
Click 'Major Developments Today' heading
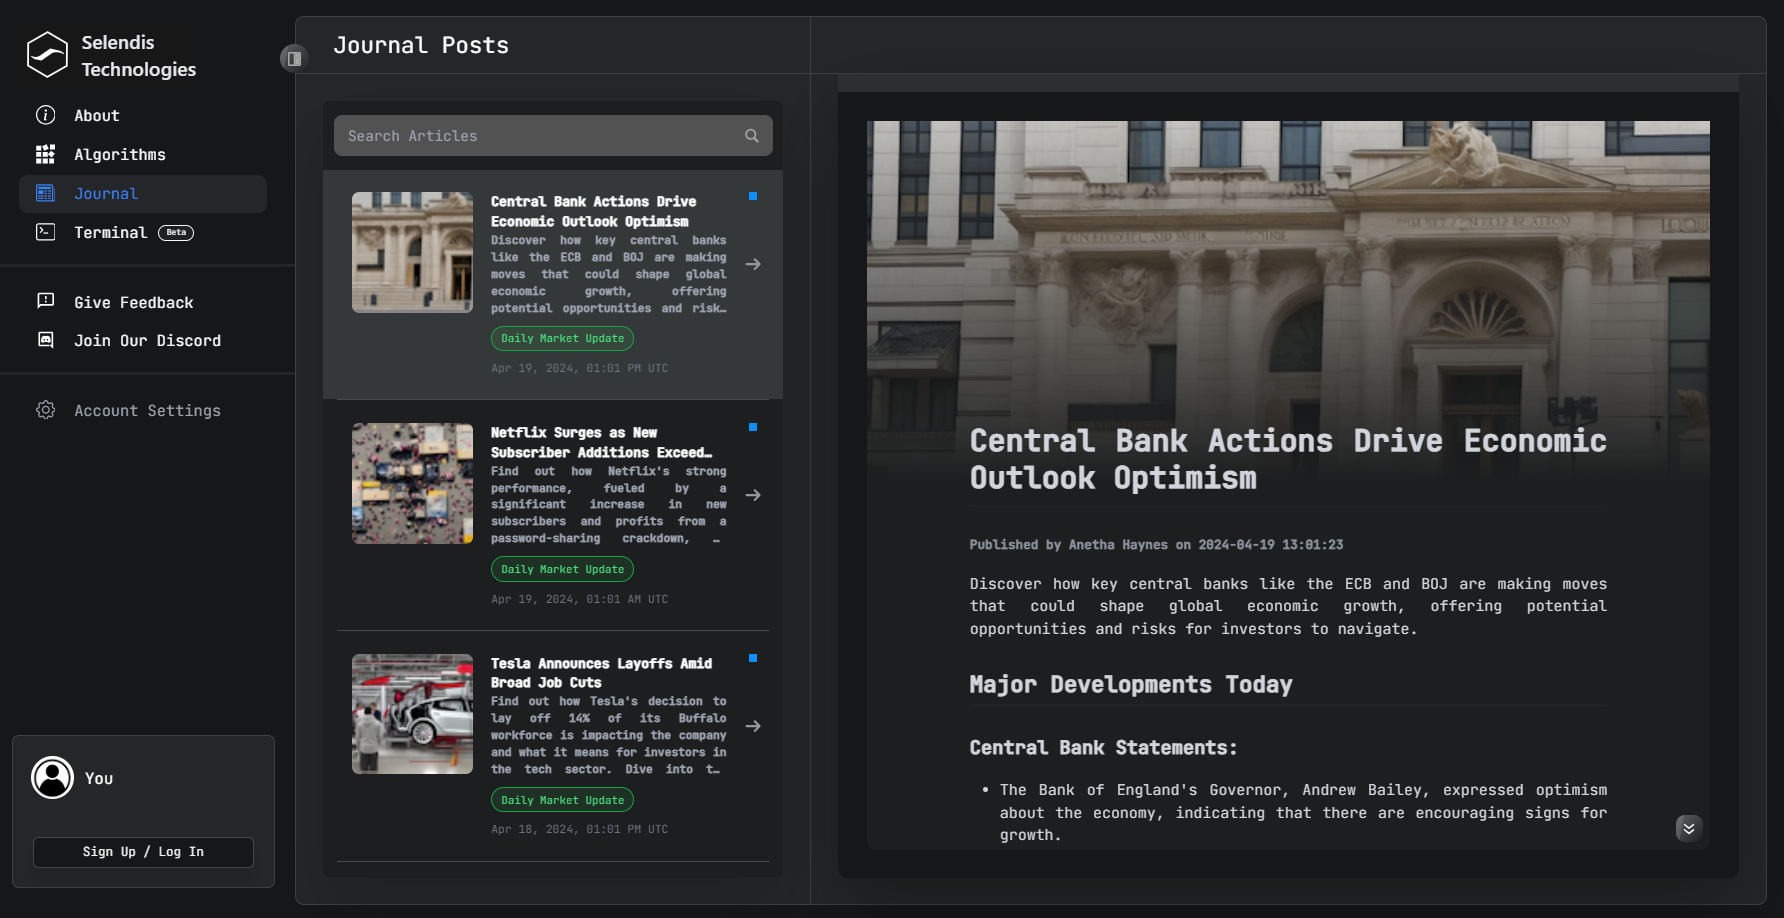(x=1131, y=685)
